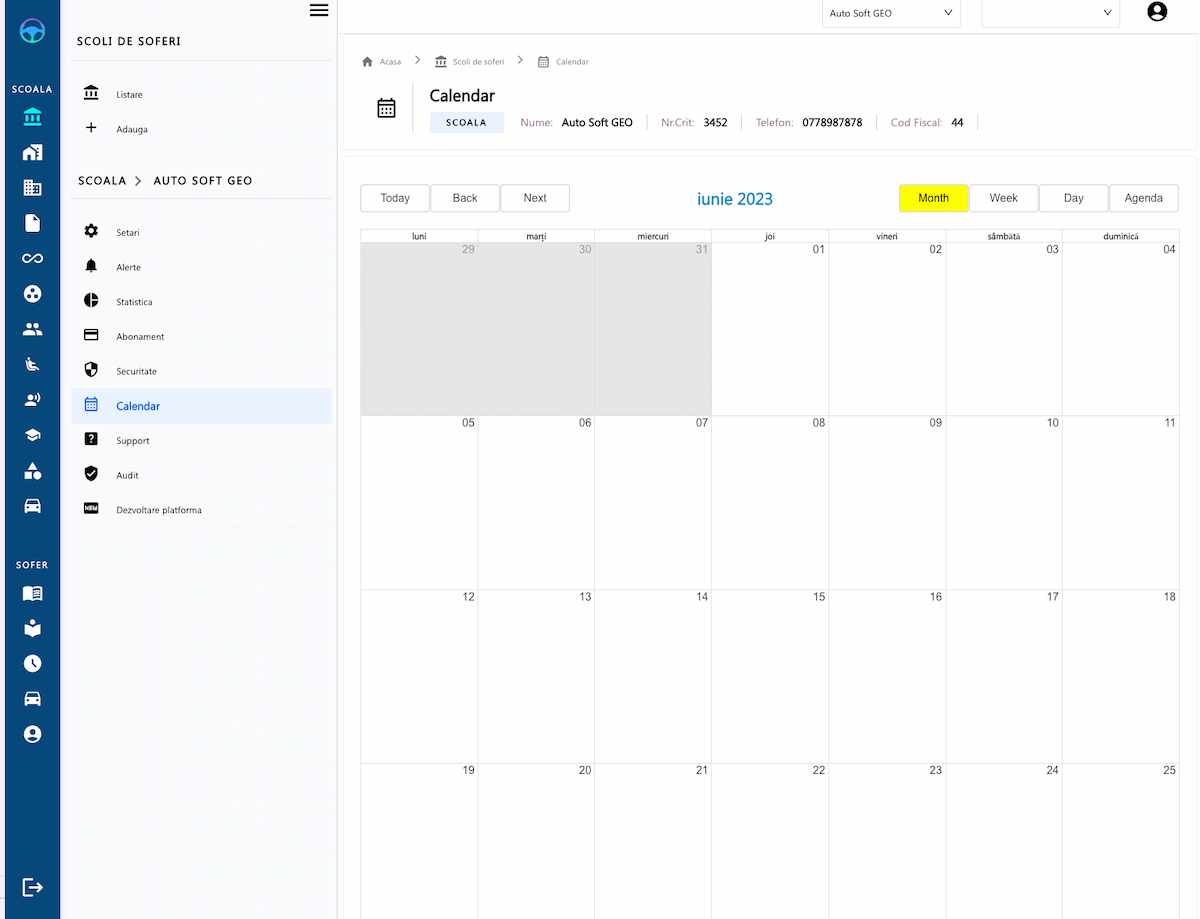
Task: Switch calendar to Agenda view
Action: pyautogui.click(x=1143, y=198)
